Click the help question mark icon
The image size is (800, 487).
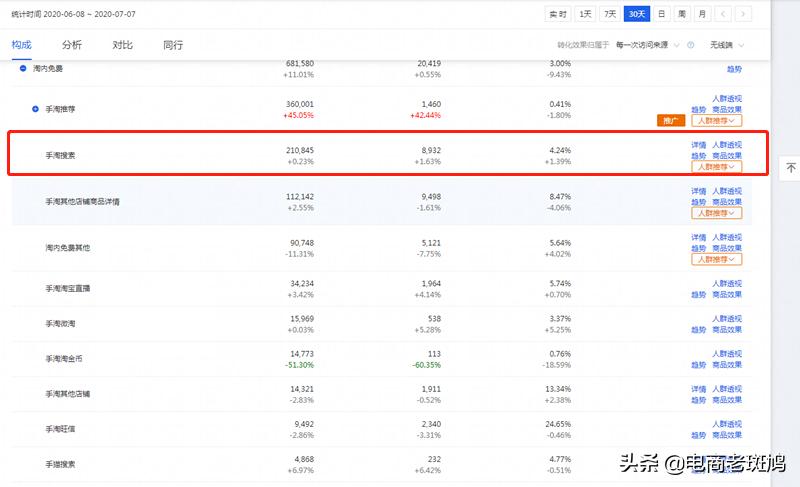coord(691,45)
